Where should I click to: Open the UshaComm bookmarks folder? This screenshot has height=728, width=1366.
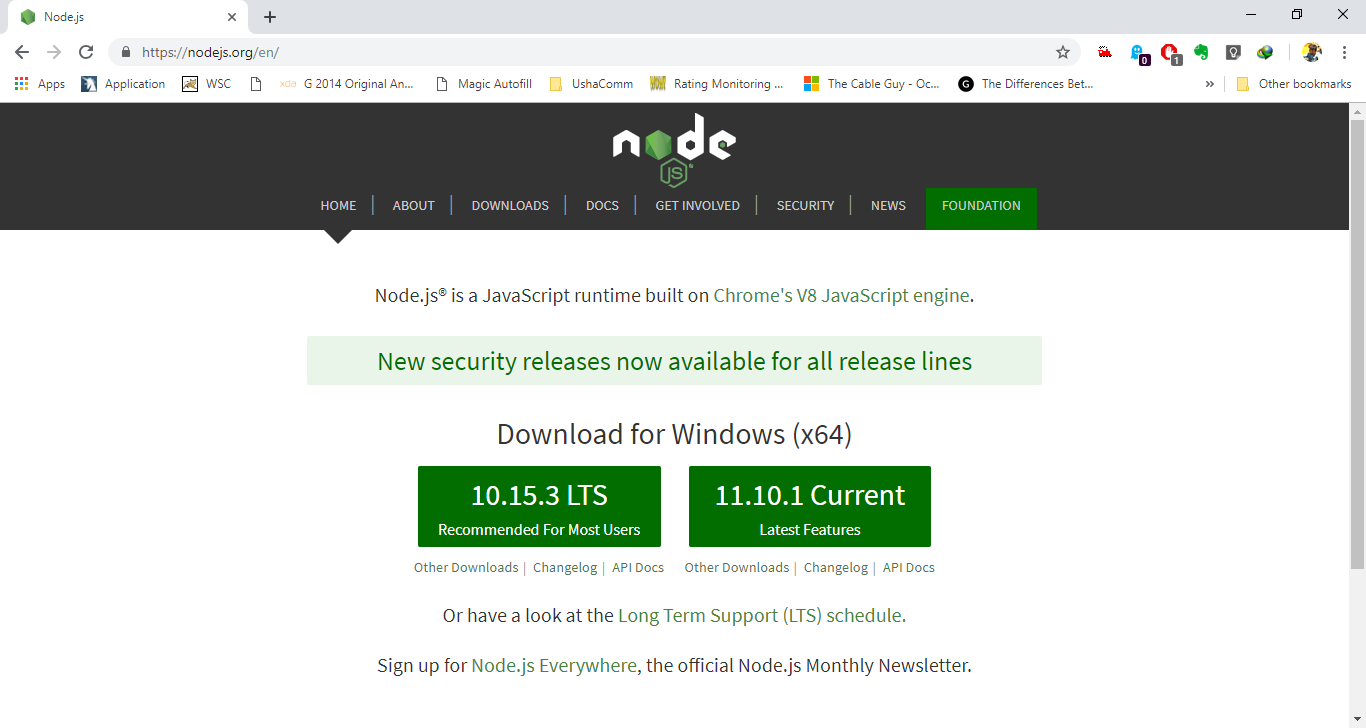coord(592,84)
